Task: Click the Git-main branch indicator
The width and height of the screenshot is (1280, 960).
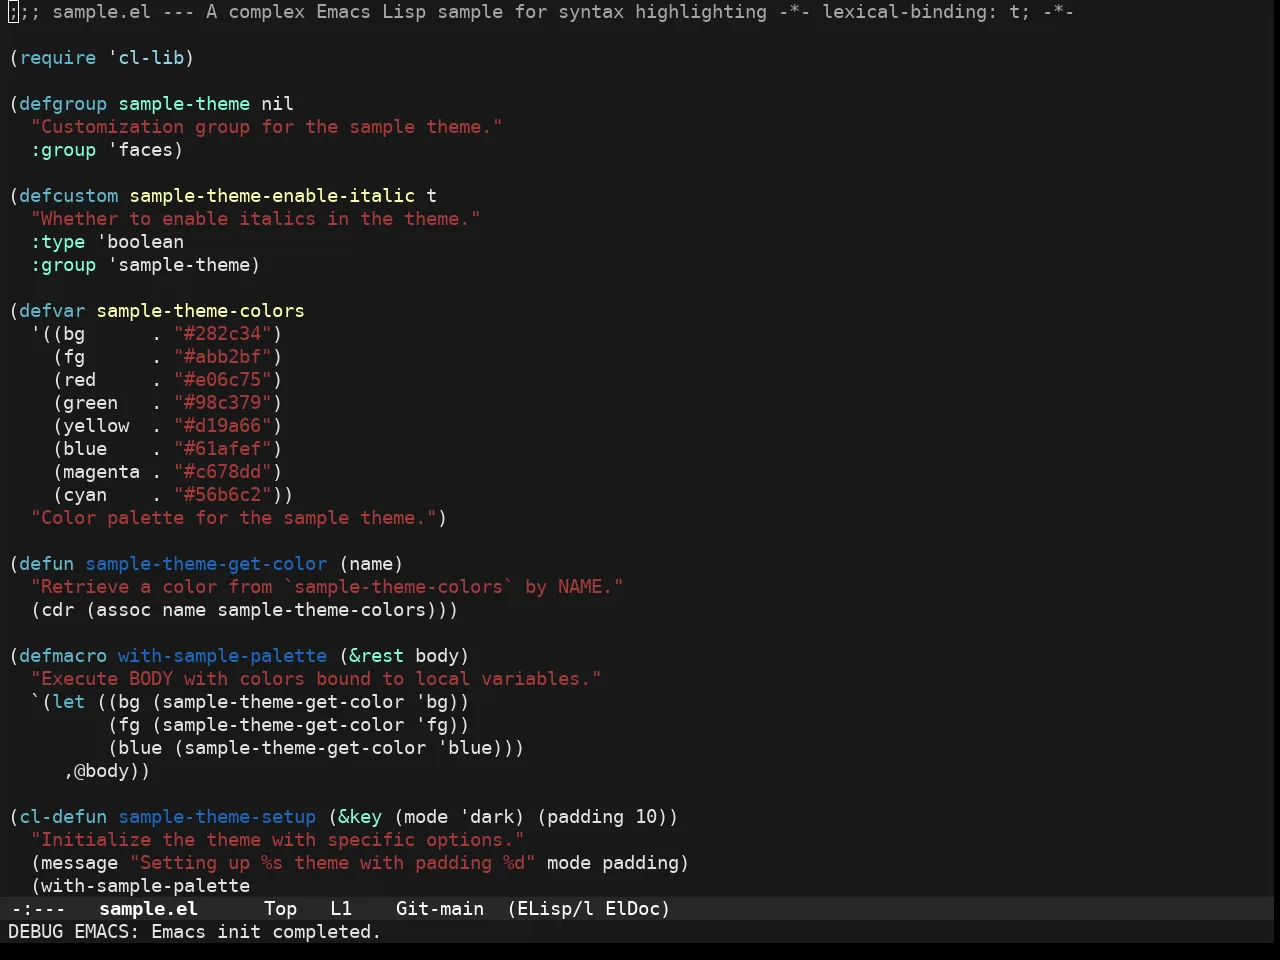Action: [x=439, y=908]
